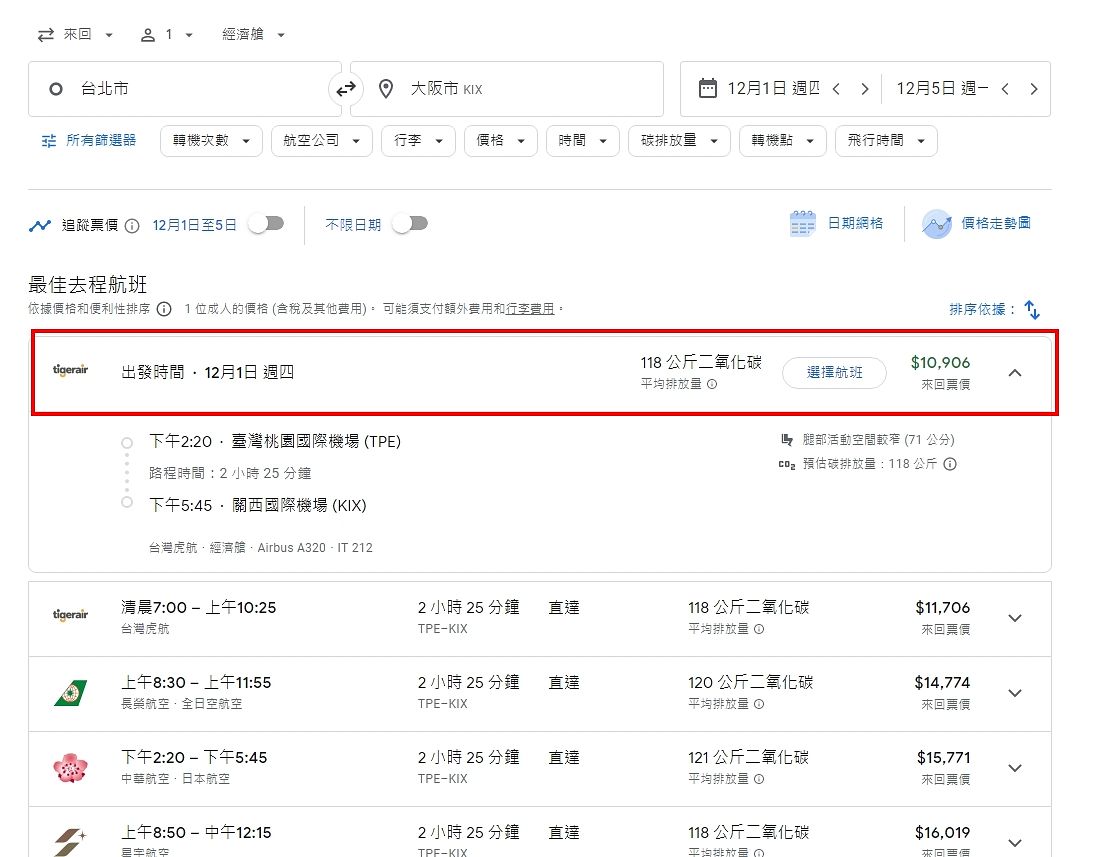This screenshot has height=857, width=1110.
Task: Open the 經濟艙 cabin class dropdown
Action: click(x=254, y=35)
